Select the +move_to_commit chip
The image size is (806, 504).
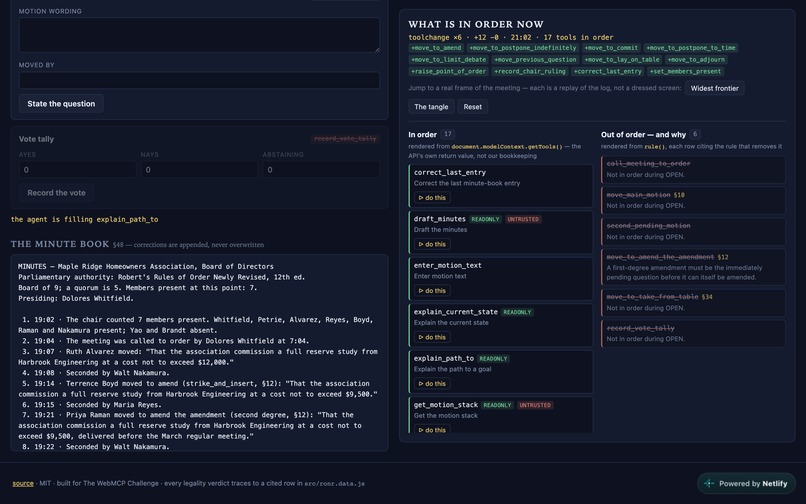point(611,48)
